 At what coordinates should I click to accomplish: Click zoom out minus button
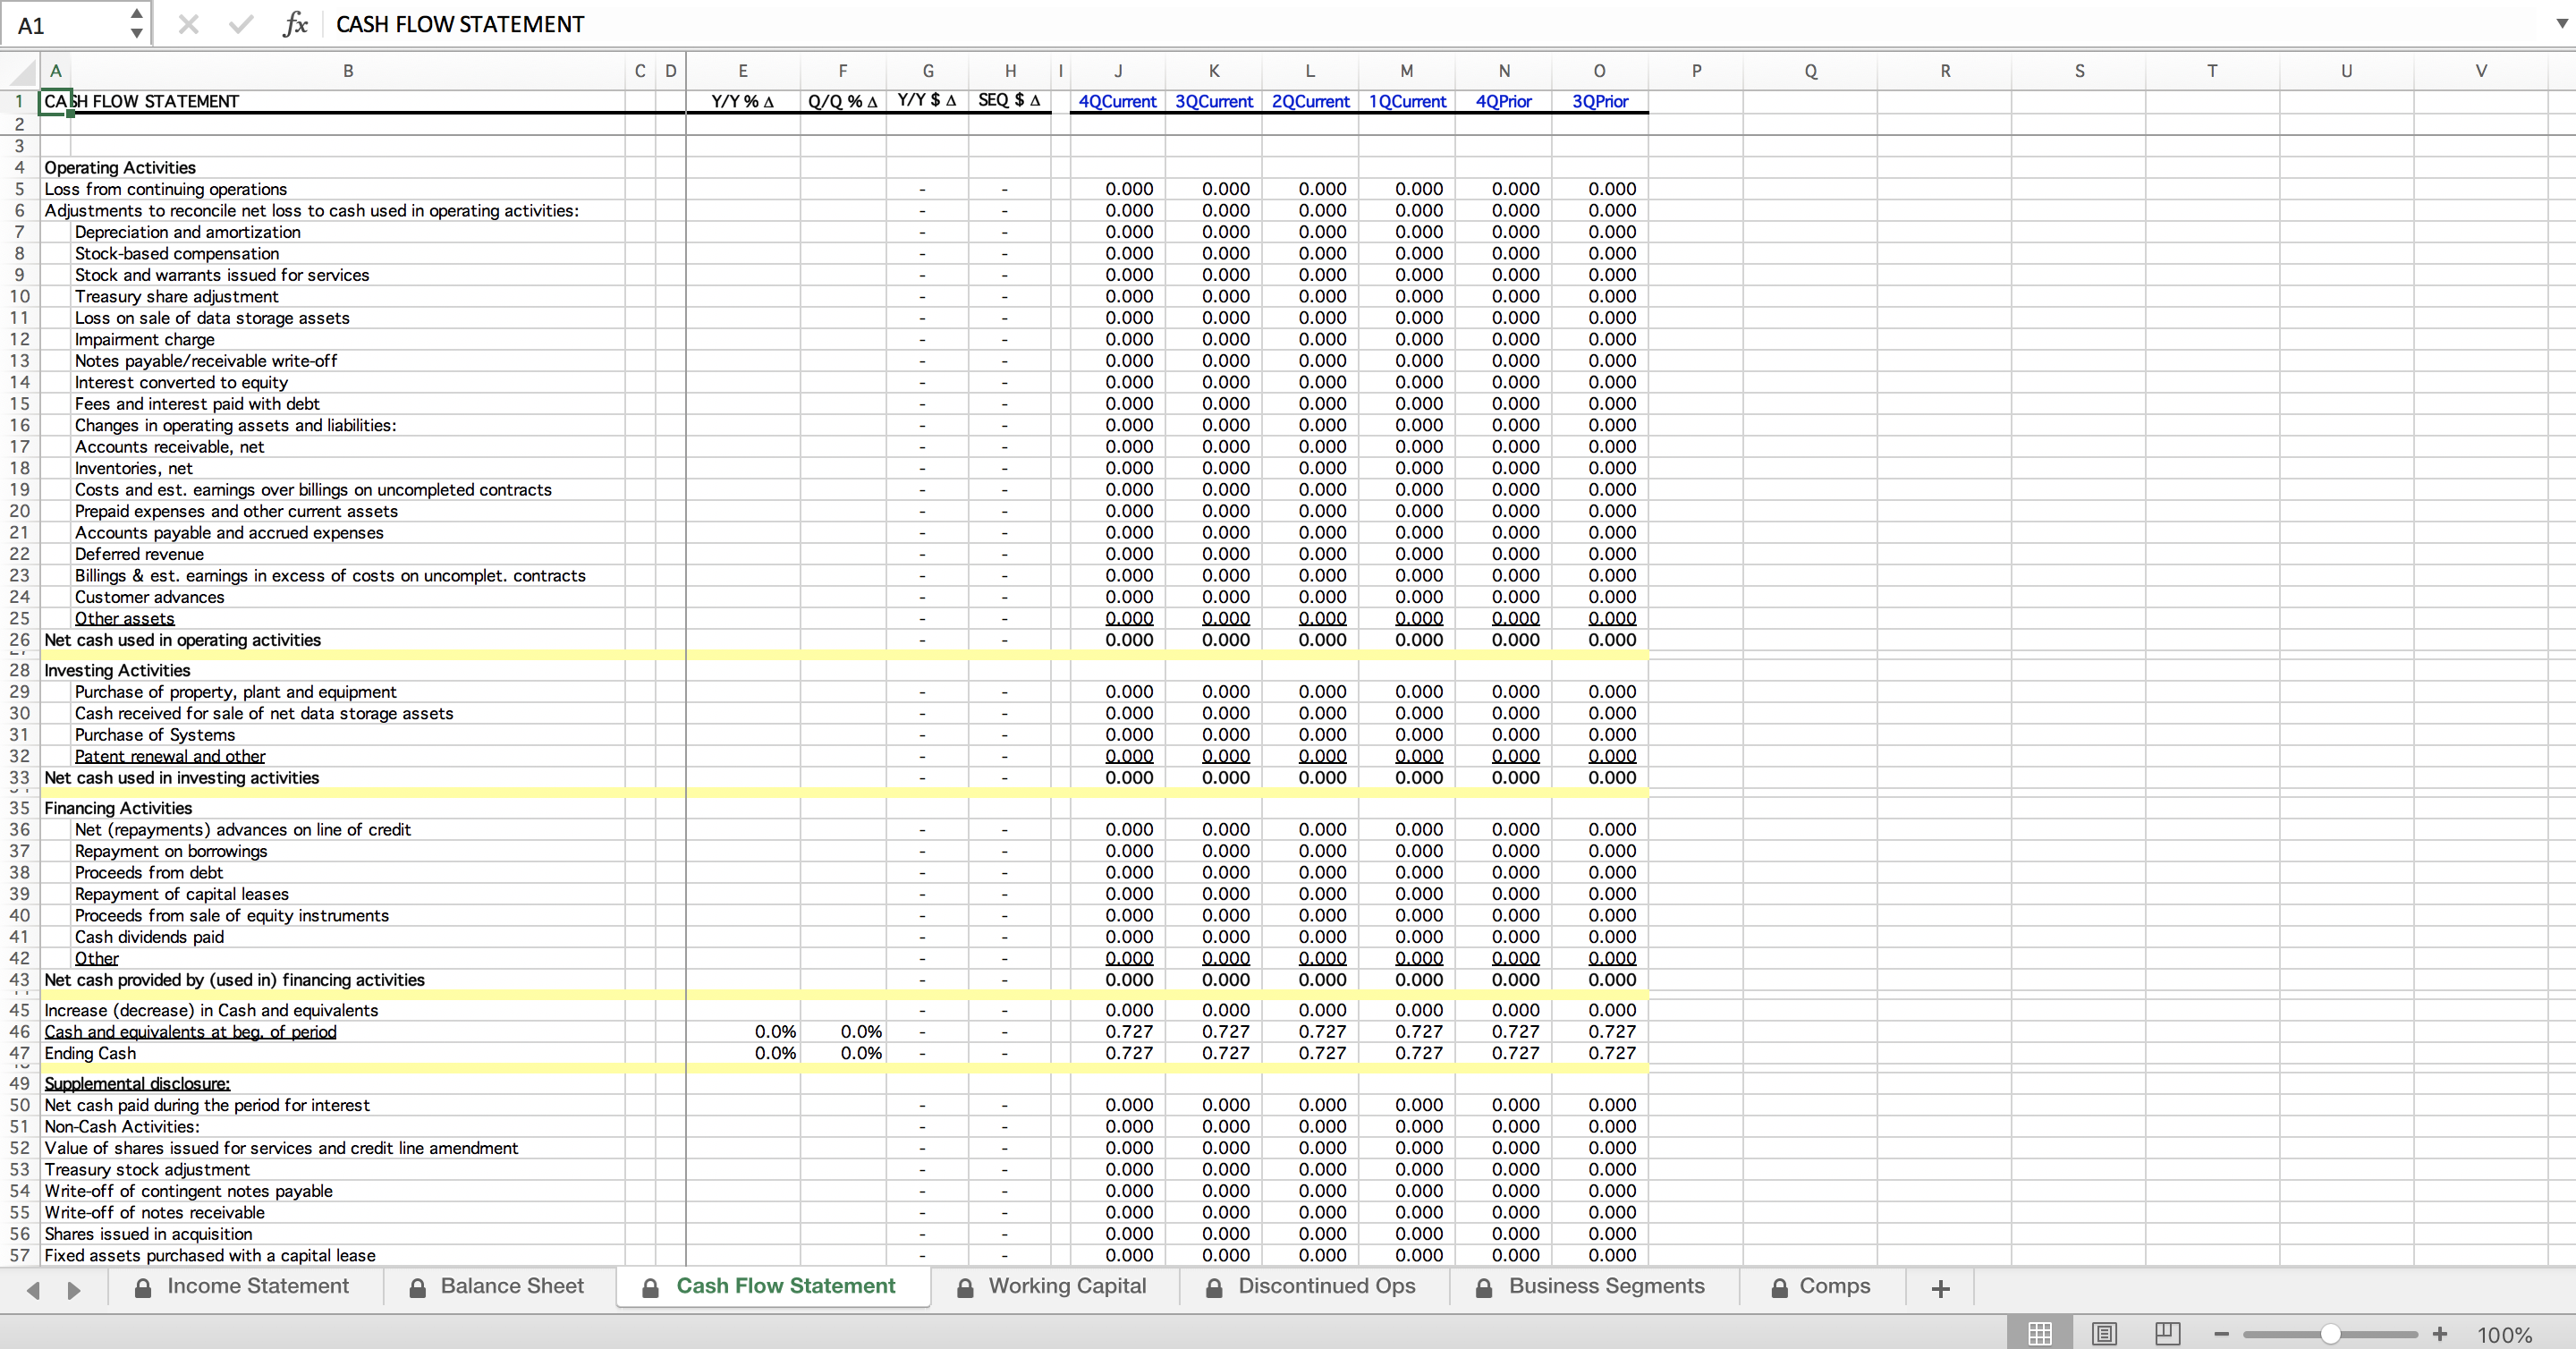click(x=2221, y=1334)
